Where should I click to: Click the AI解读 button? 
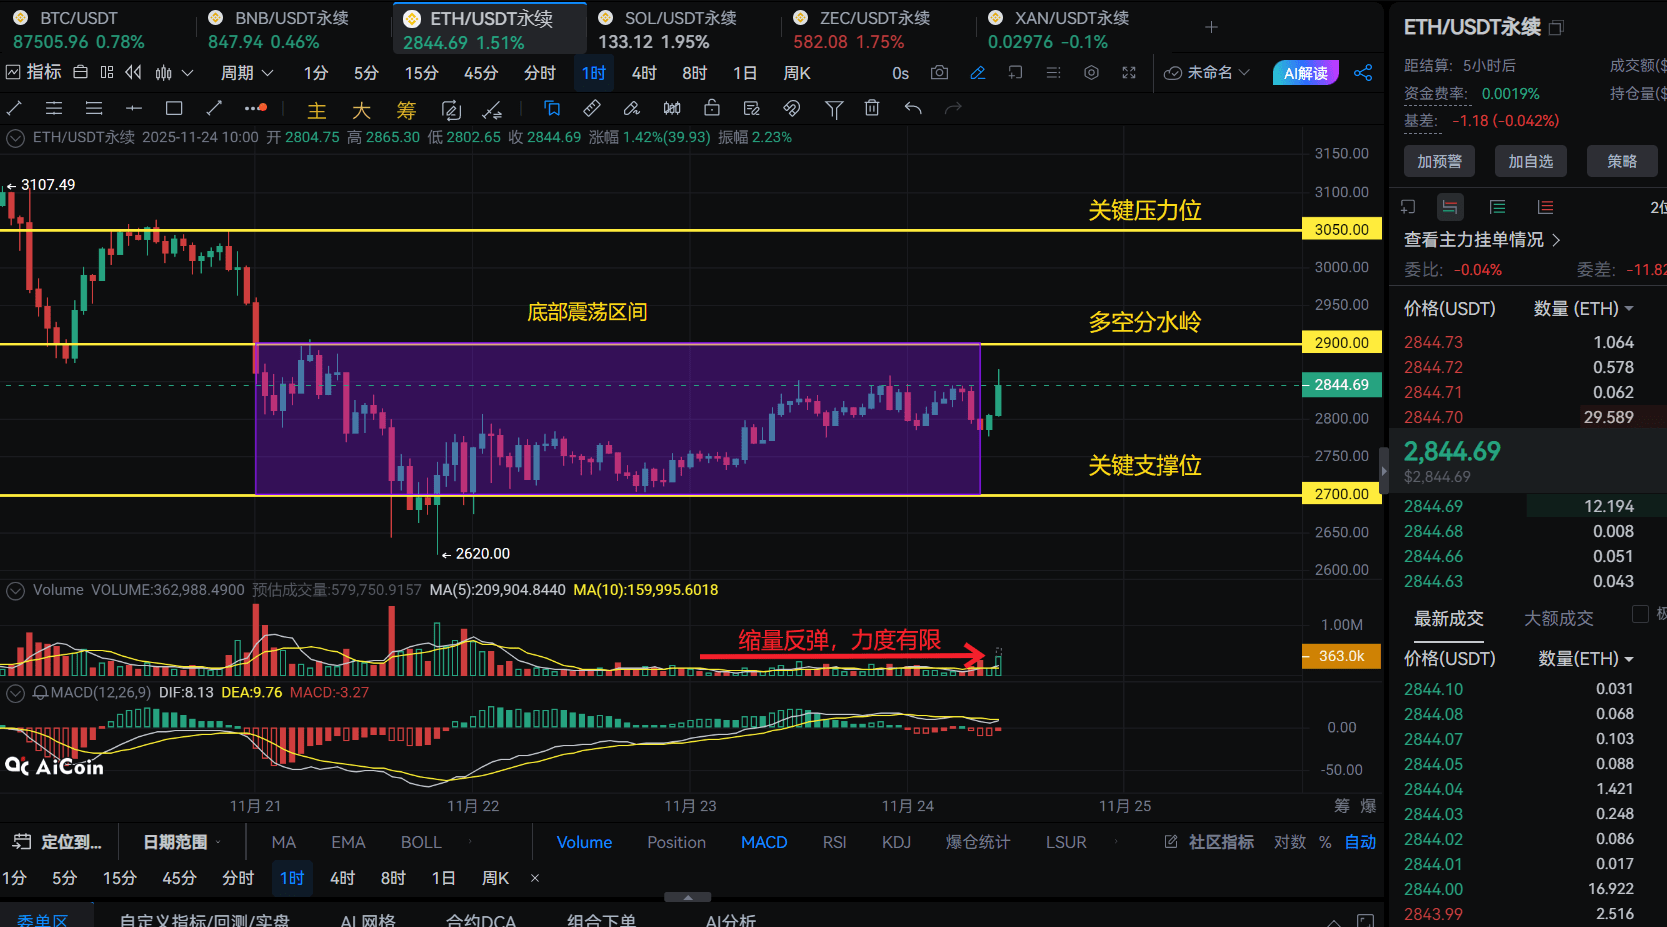[x=1306, y=73]
